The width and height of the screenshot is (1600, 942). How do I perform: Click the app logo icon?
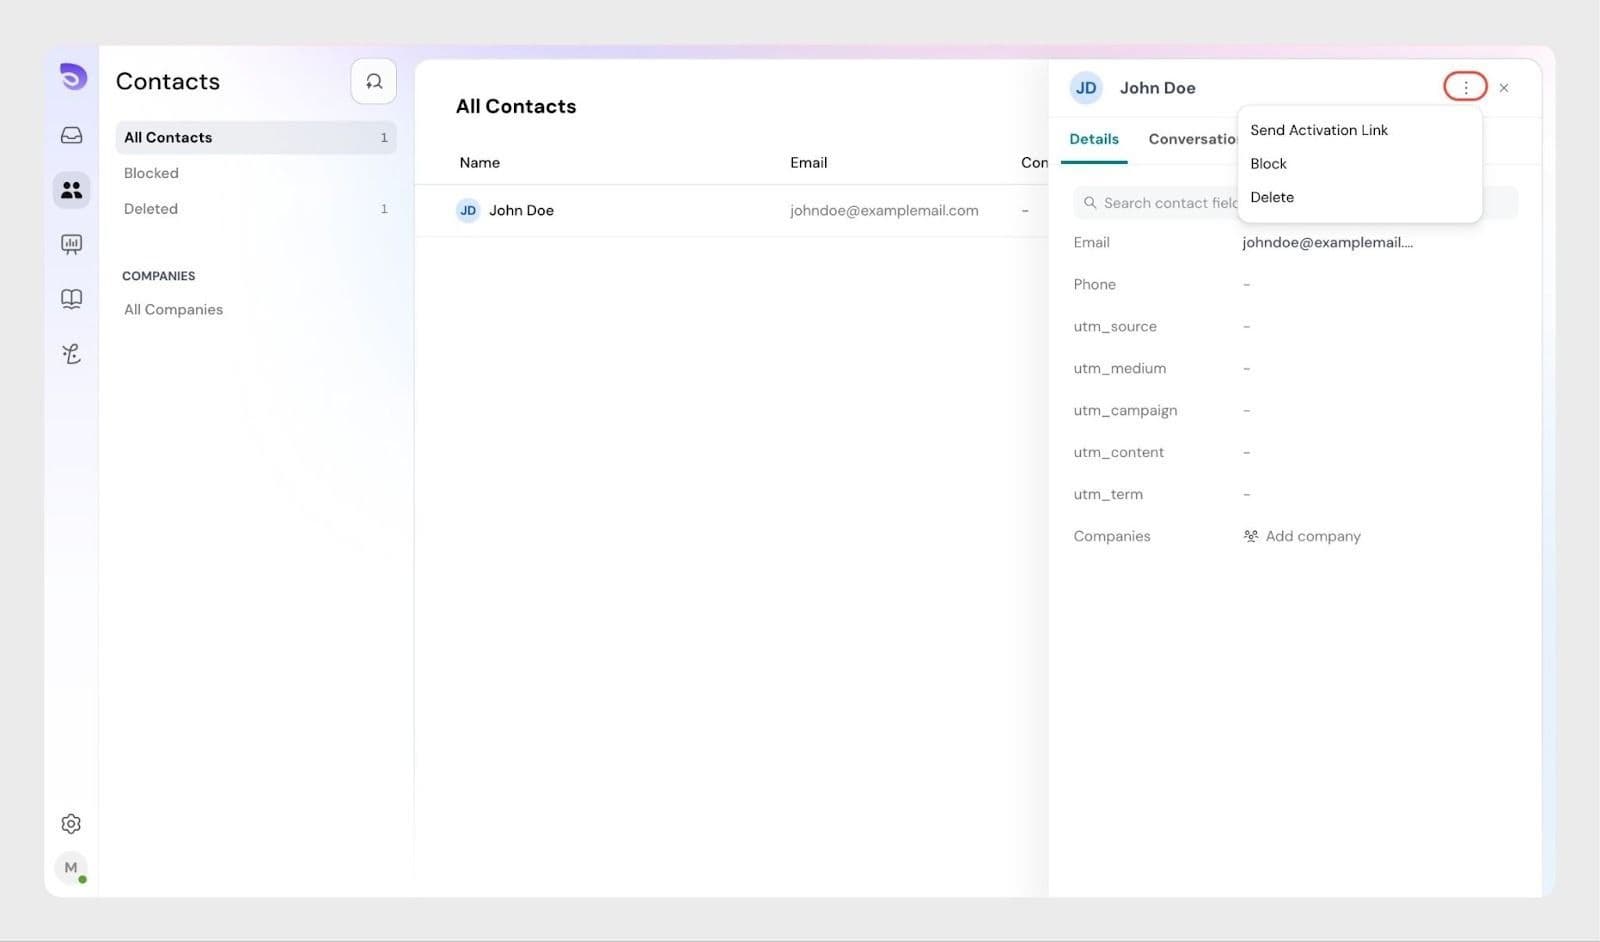click(x=72, y=77)
